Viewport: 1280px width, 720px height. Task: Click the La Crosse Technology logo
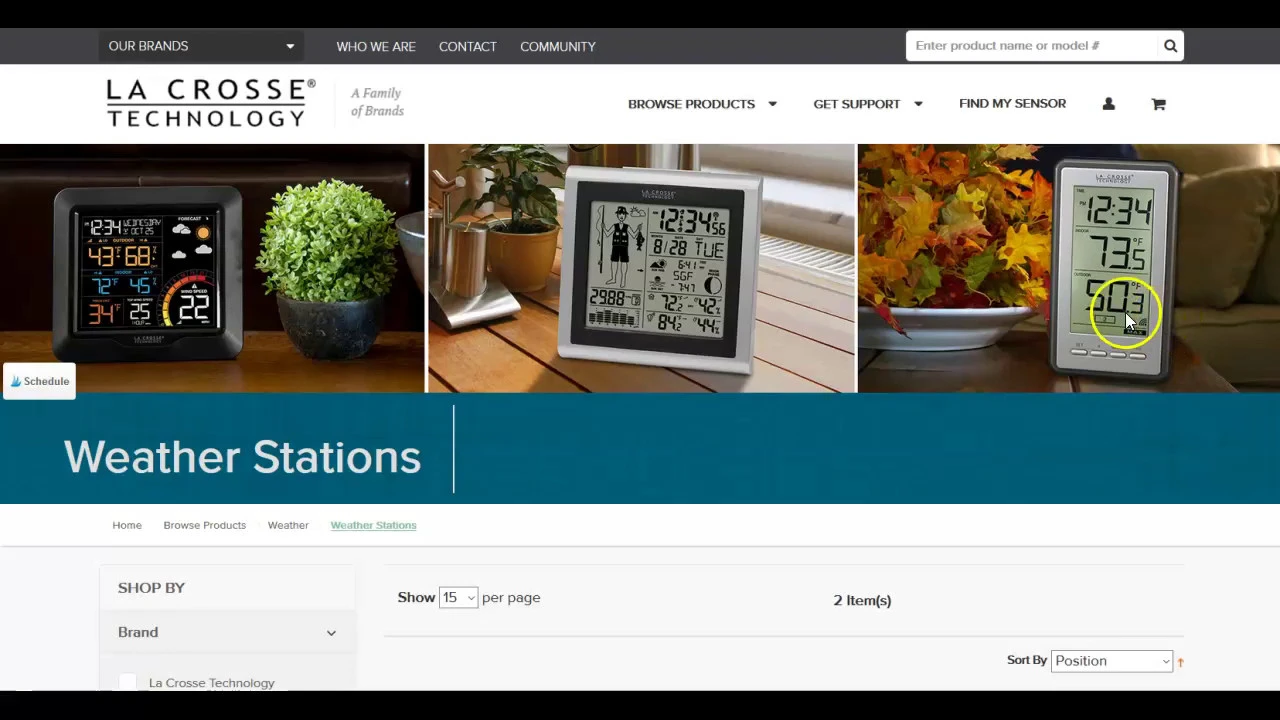211,103
